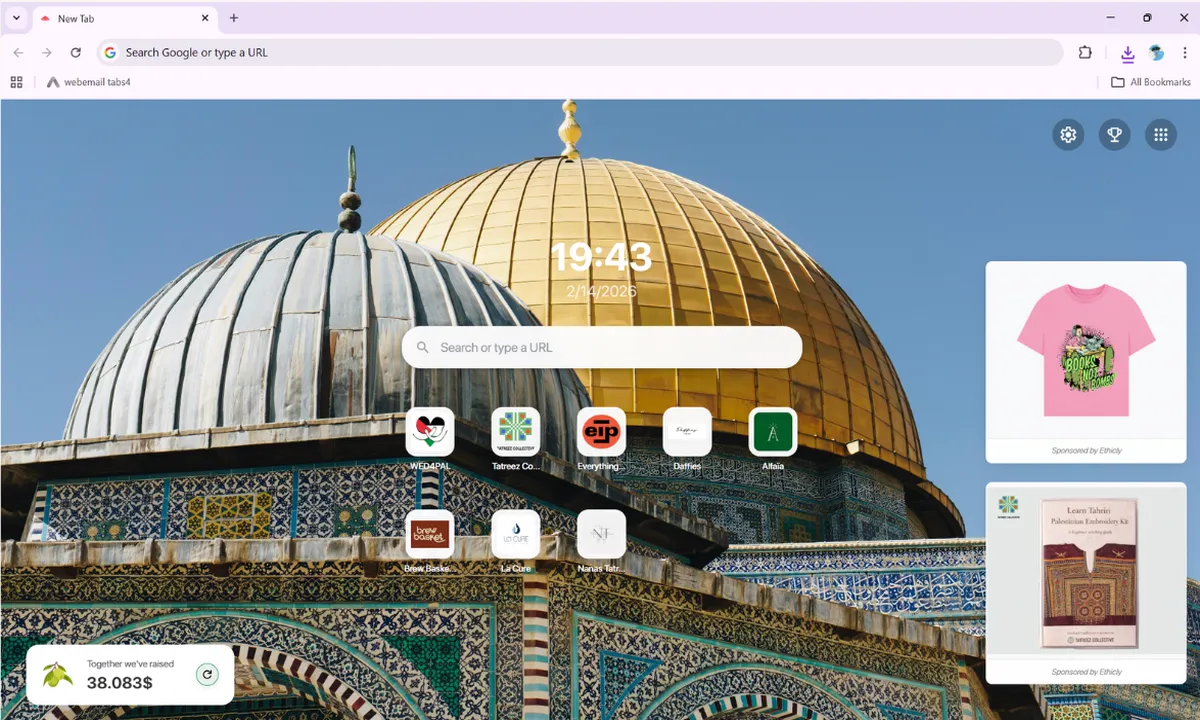The width and height of the screenshot is (1200, 720).
Task: Go forward to next page
Action: [x=47, y=53]
